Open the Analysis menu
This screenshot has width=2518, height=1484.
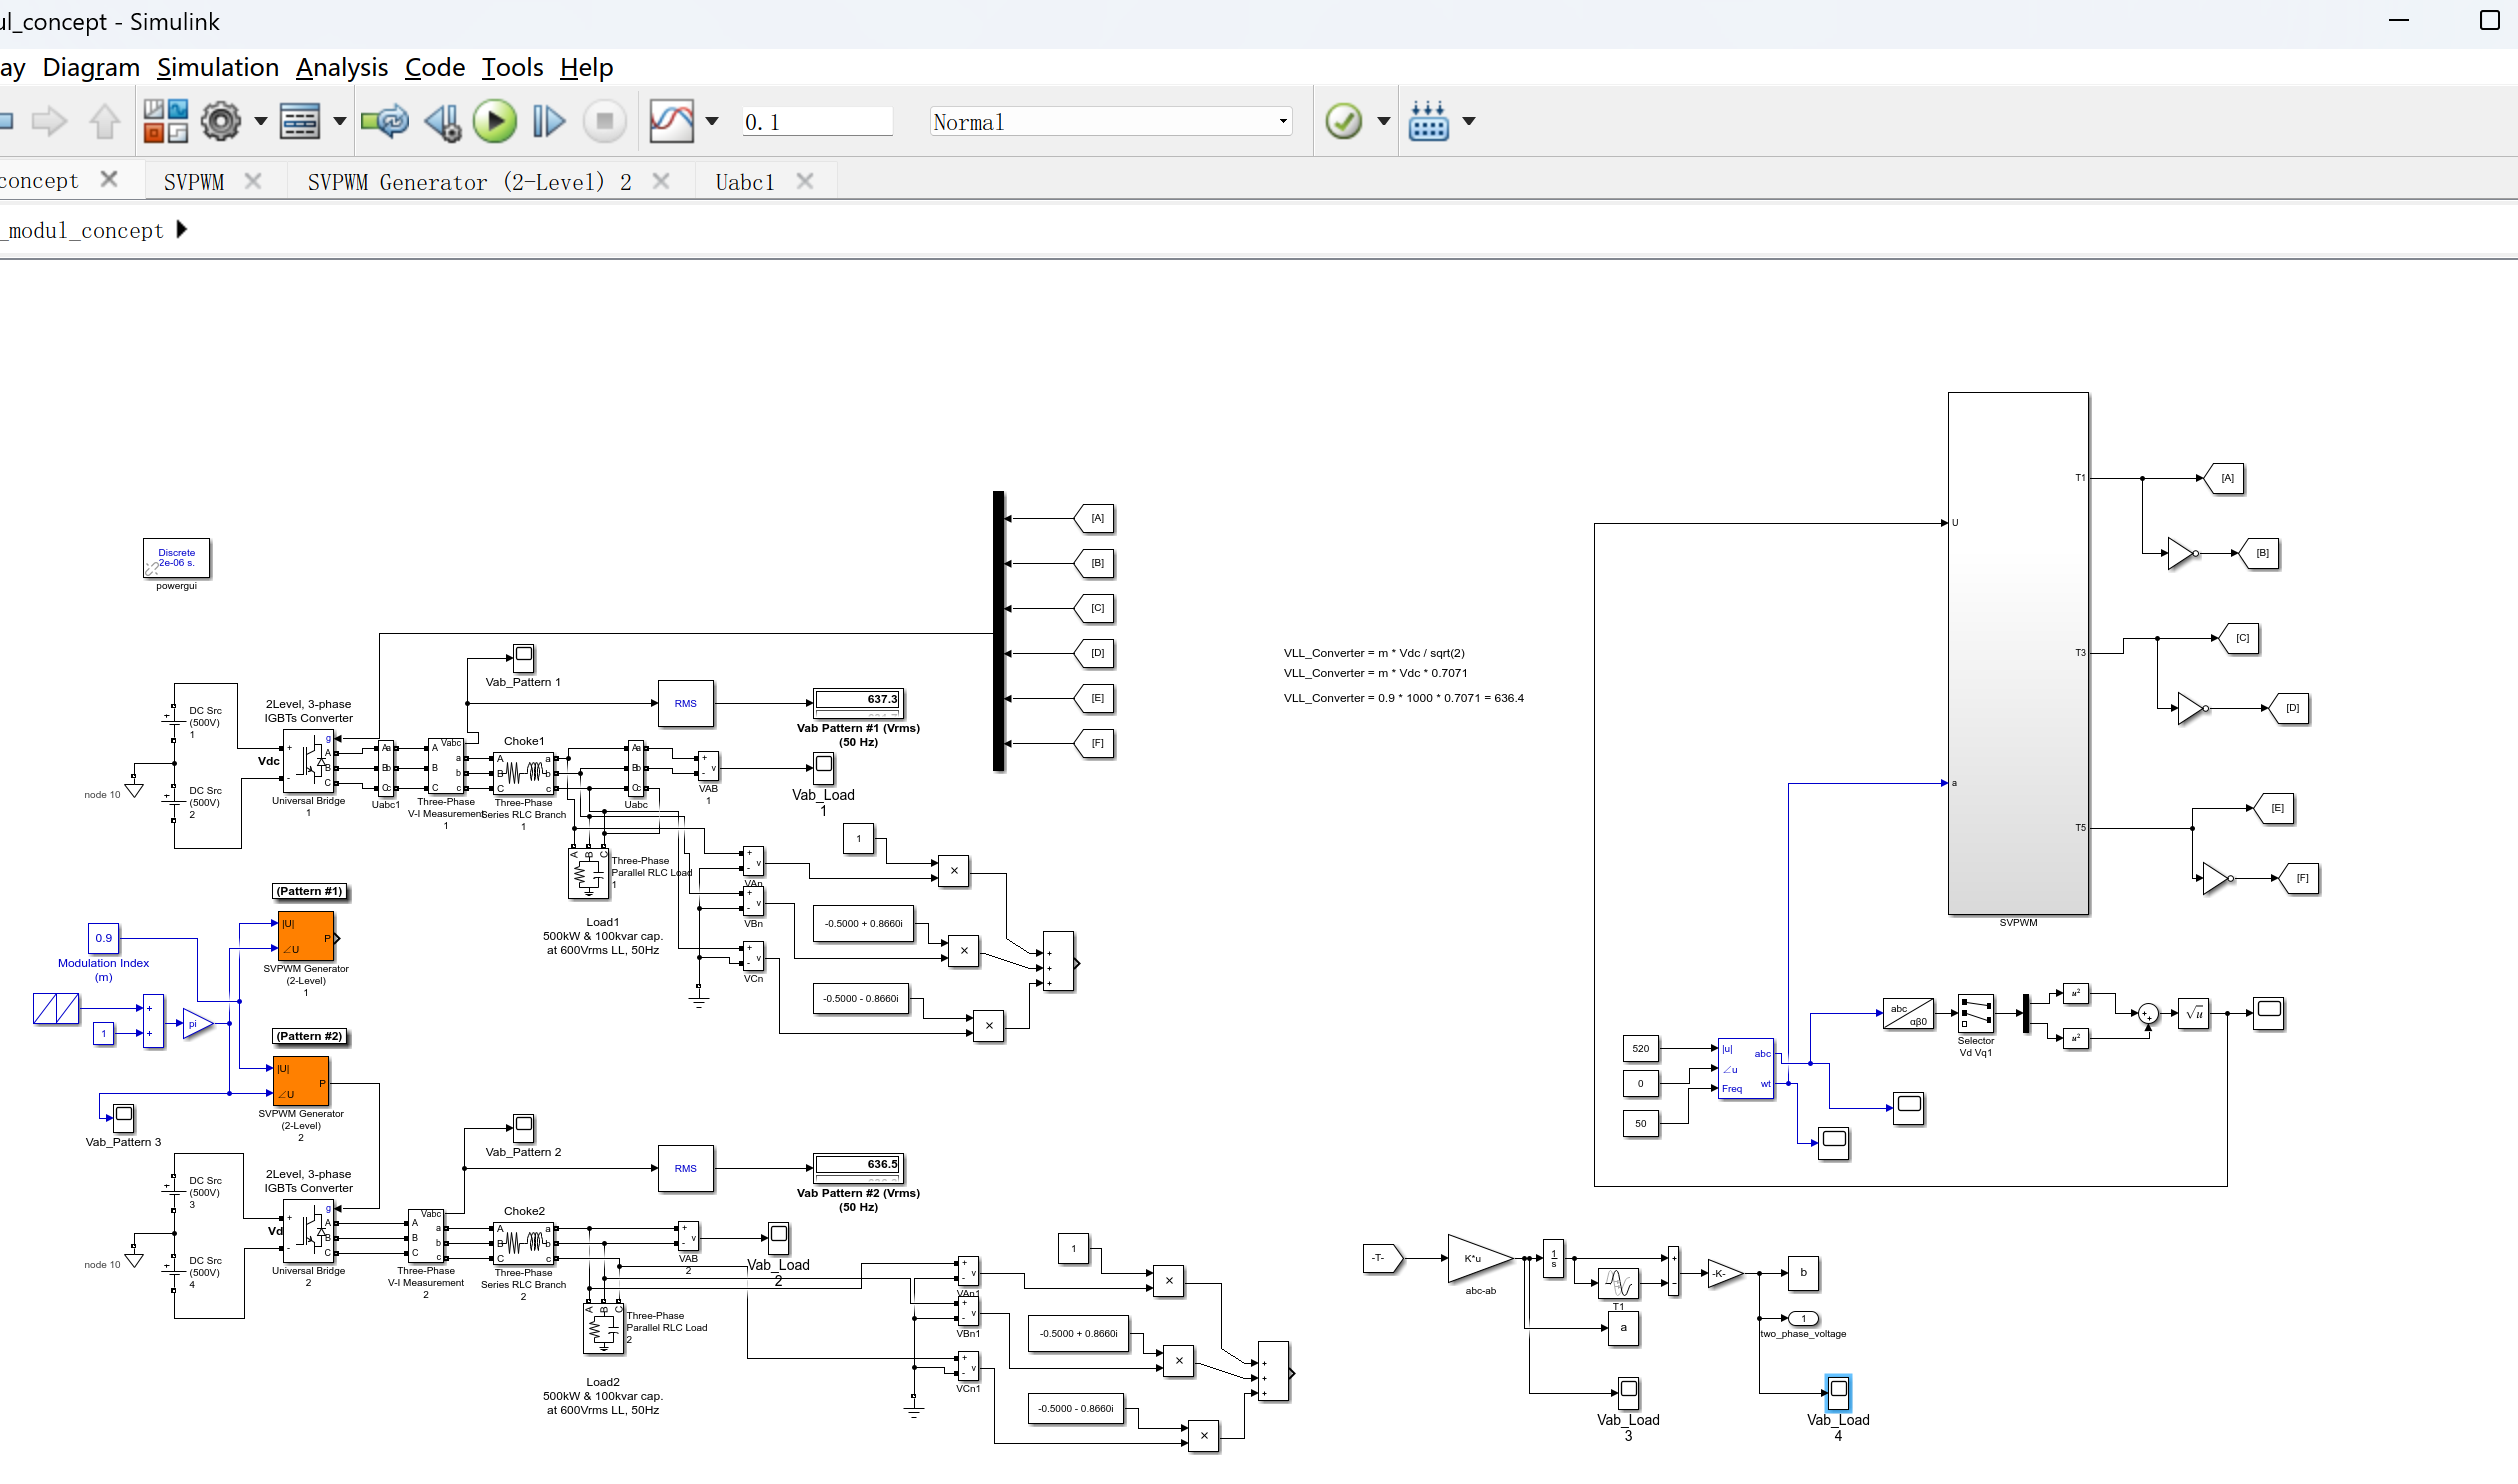pyautogui.click(x=342, y=67)
